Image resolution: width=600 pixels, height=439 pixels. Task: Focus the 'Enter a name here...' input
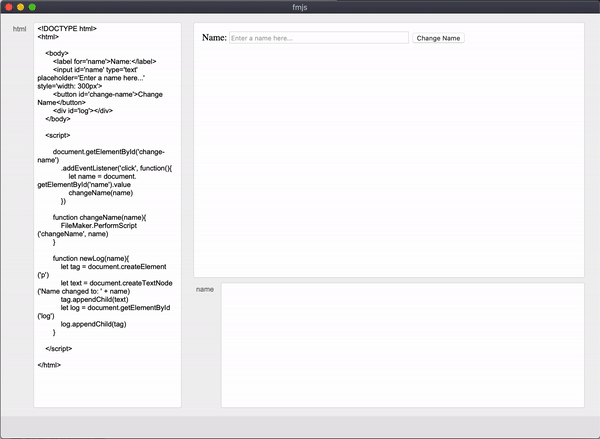tap(319, 38)
